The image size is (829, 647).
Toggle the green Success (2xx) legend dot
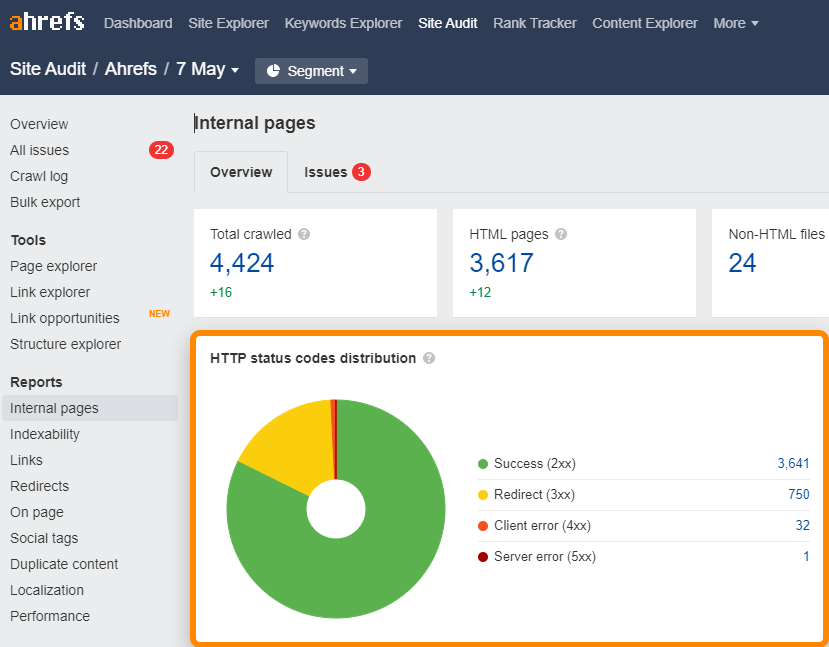pos(483,464)
